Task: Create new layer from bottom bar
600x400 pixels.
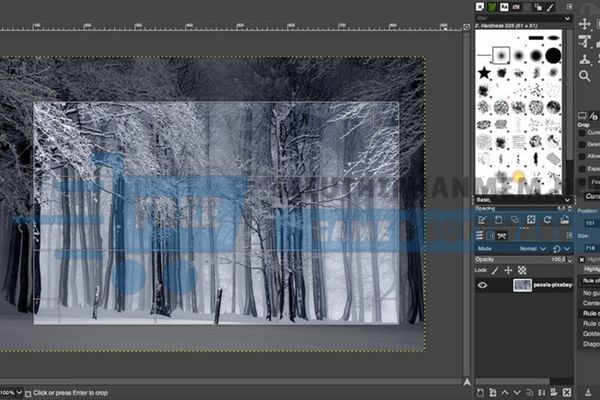Action: pyautogui.click(x=482, y=391)
